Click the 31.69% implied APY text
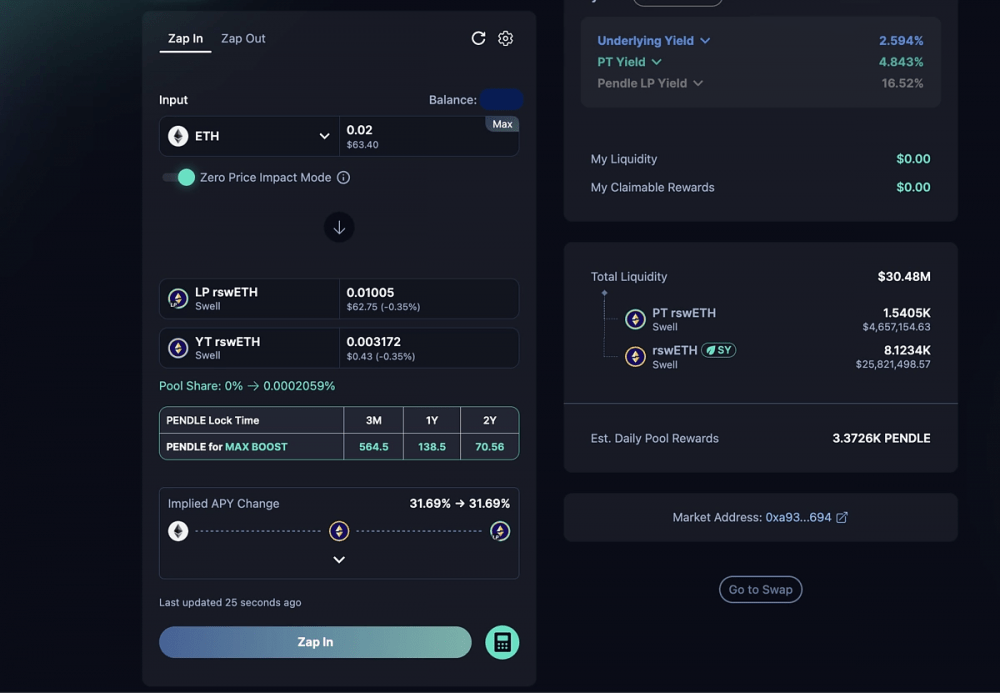 [x=460, y=504]
